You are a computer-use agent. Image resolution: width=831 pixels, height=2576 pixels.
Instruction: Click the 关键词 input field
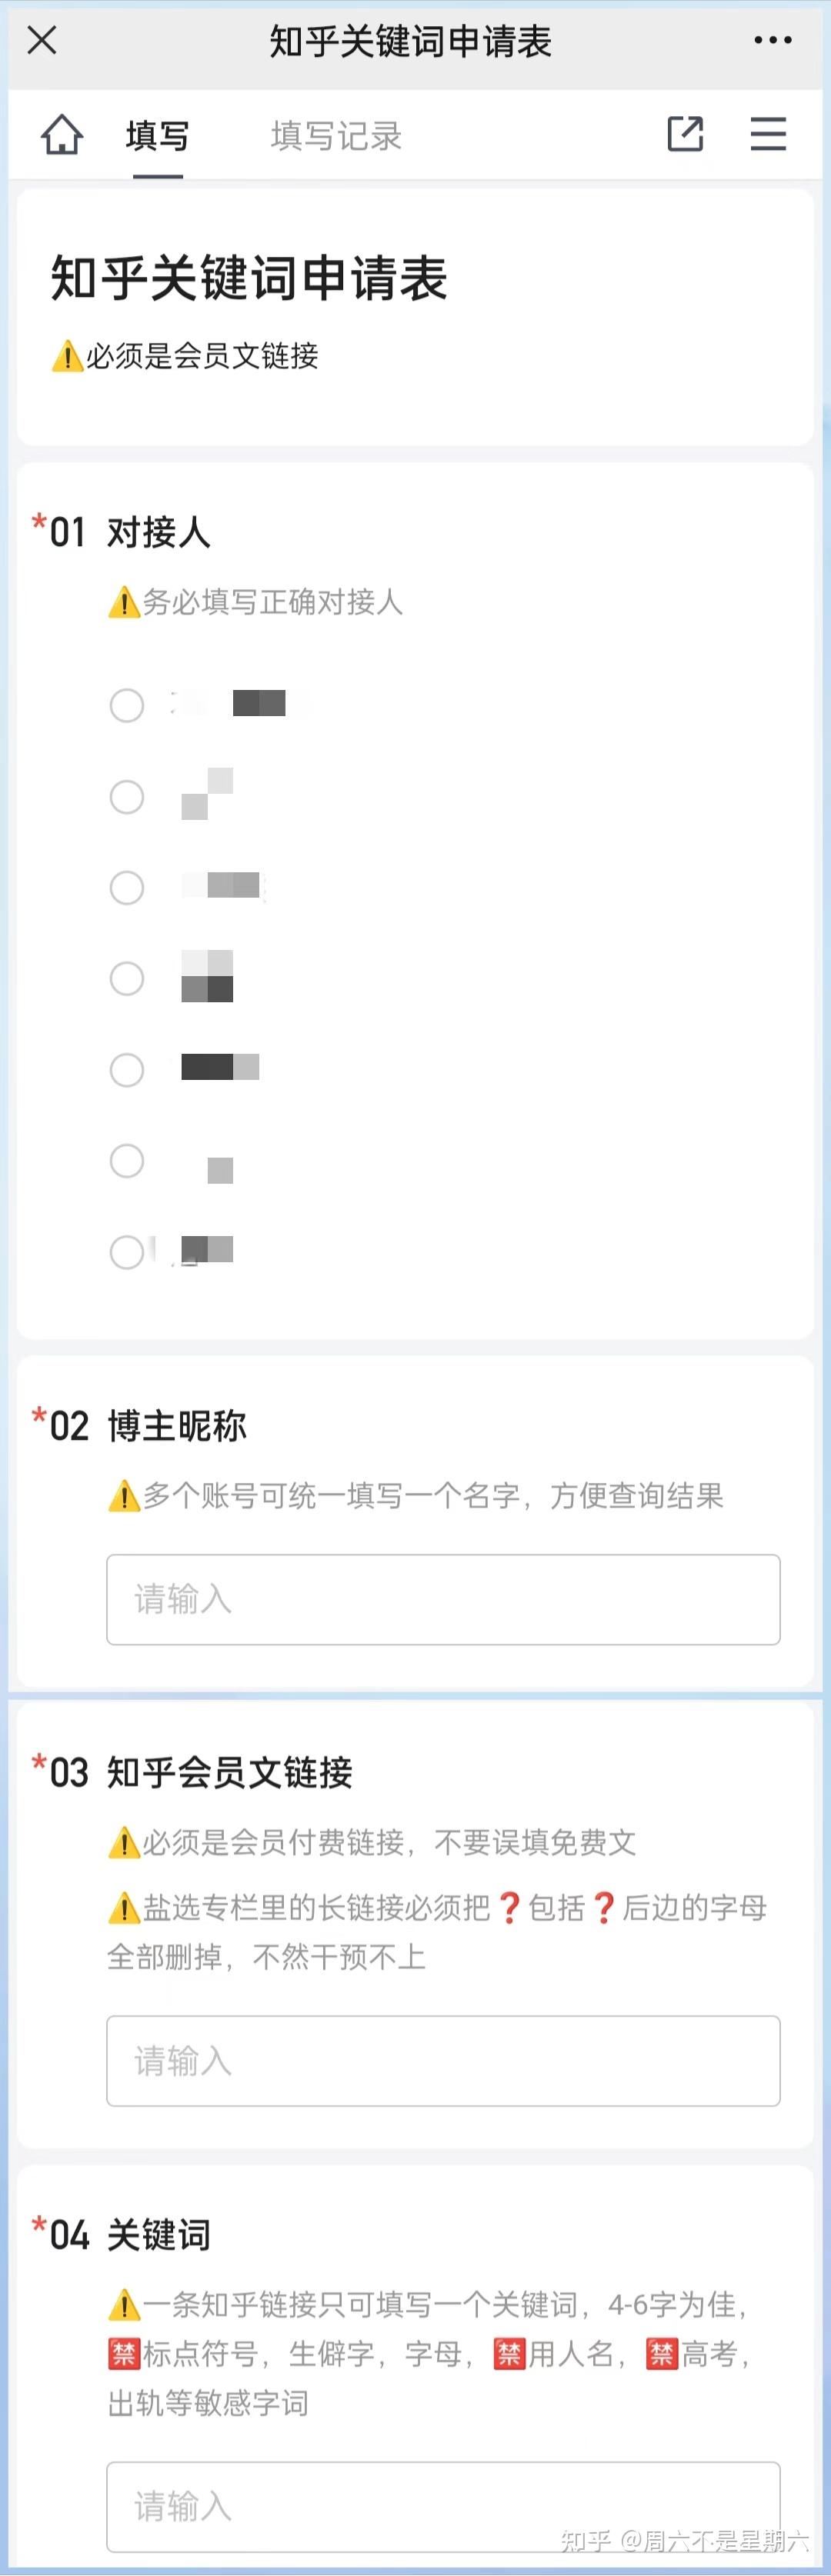[443, 2505]
